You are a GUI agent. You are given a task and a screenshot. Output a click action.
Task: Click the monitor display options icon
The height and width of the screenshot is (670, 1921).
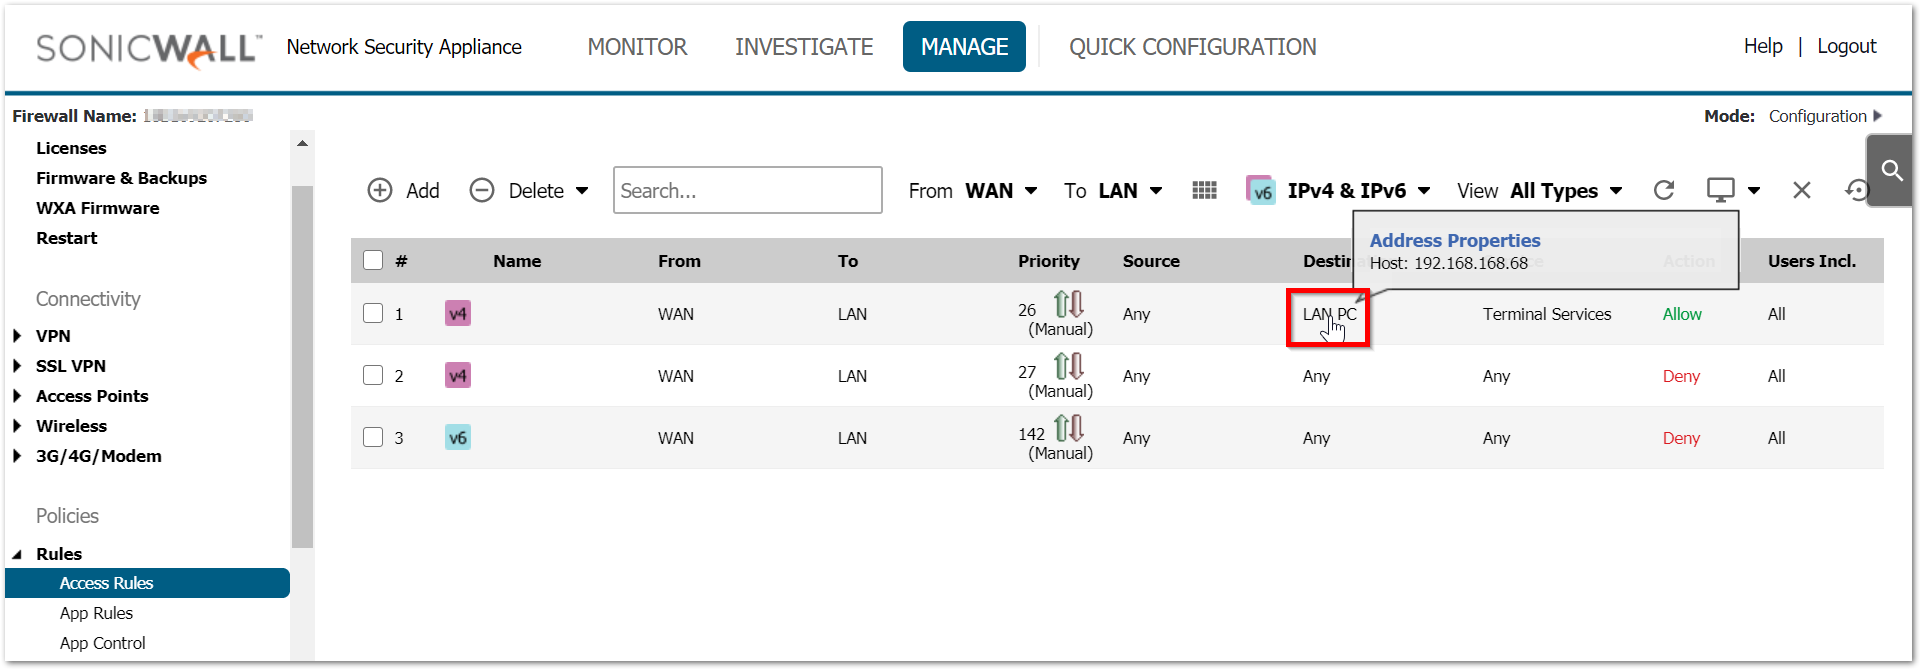[1720, 190]
